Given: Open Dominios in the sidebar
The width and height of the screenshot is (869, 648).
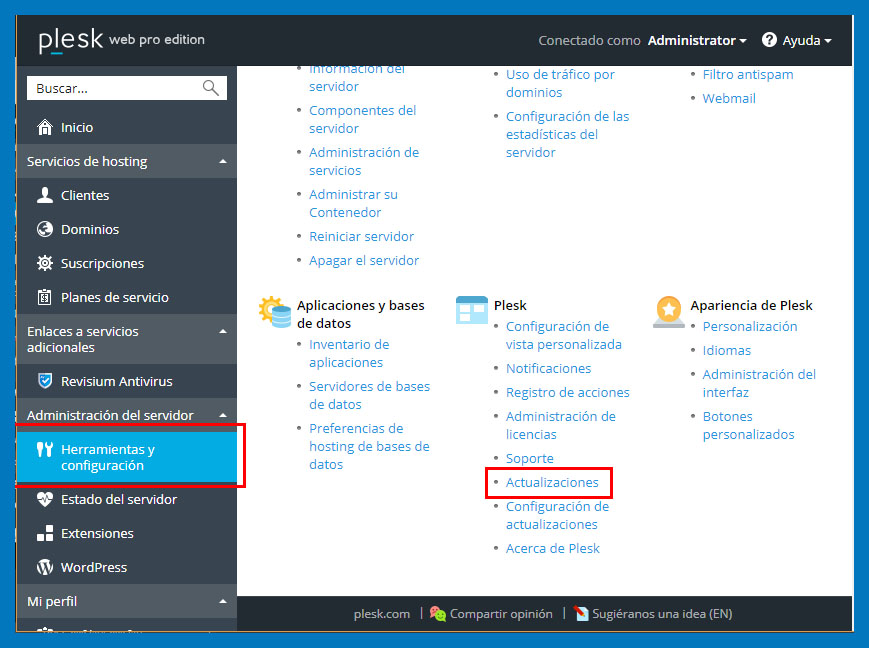Looking at the screenshot, I should (127, 229).
